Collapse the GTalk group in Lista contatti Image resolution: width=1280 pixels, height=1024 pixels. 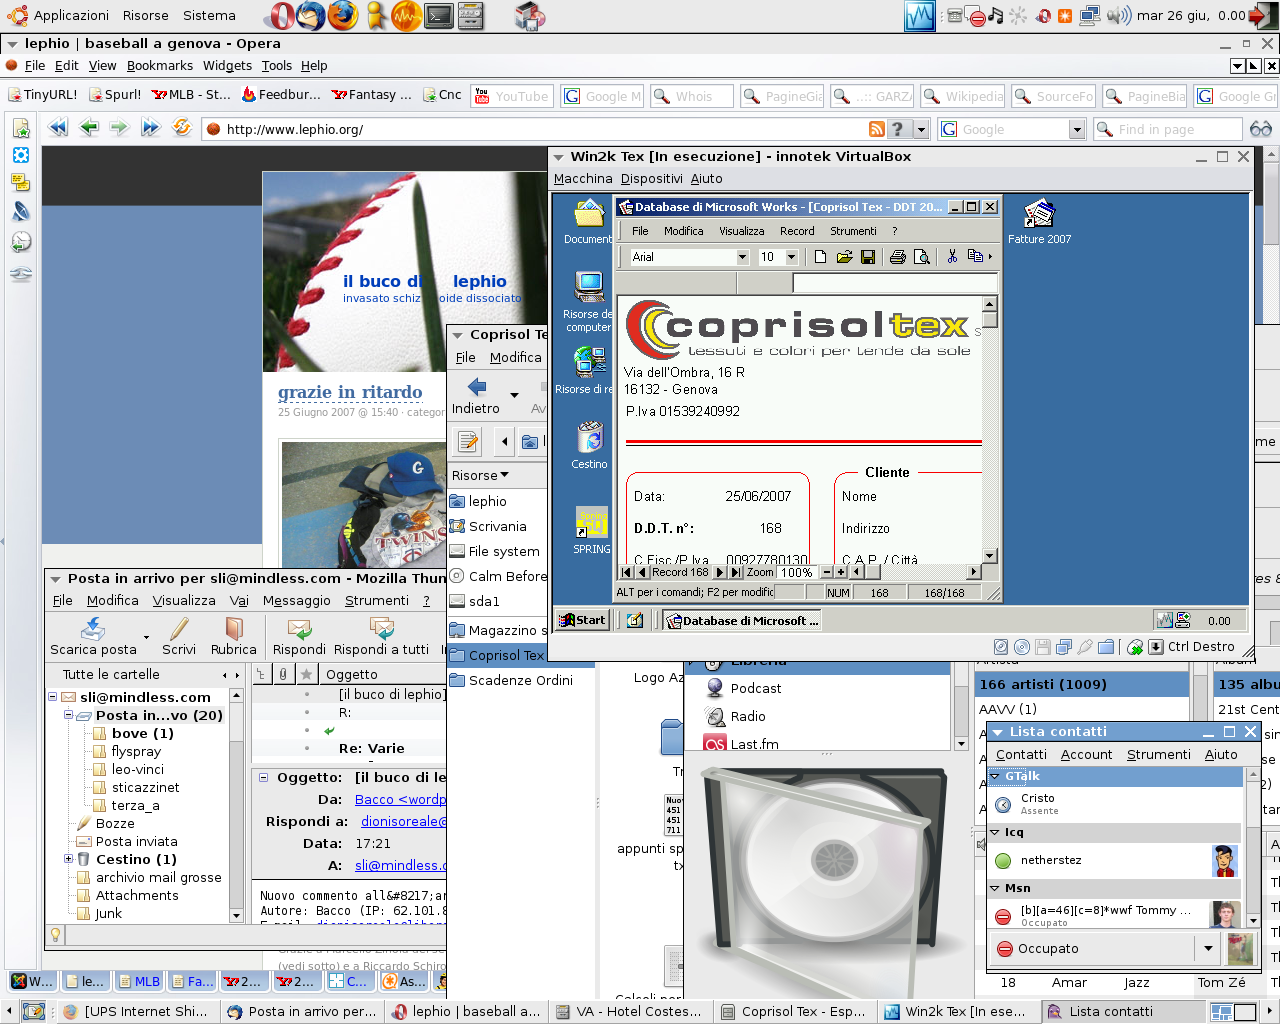[x=995, y=776]
